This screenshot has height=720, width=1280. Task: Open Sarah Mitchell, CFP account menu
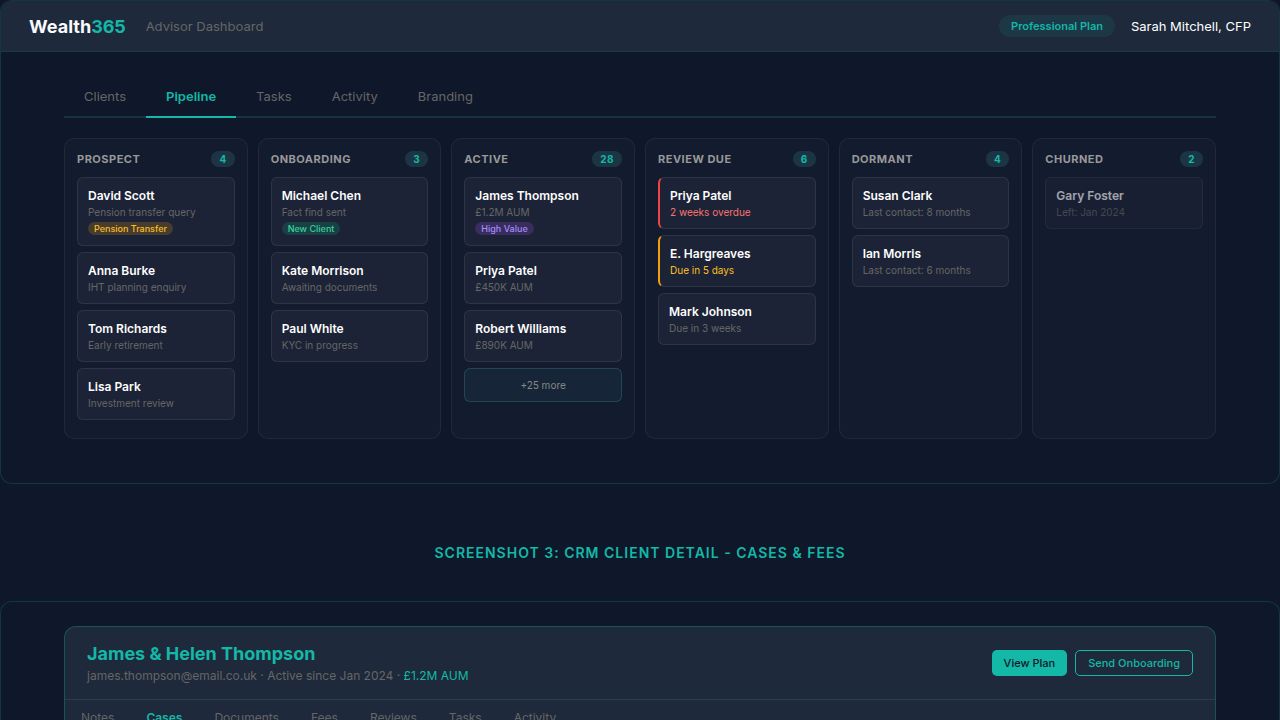click(1190, 26)
